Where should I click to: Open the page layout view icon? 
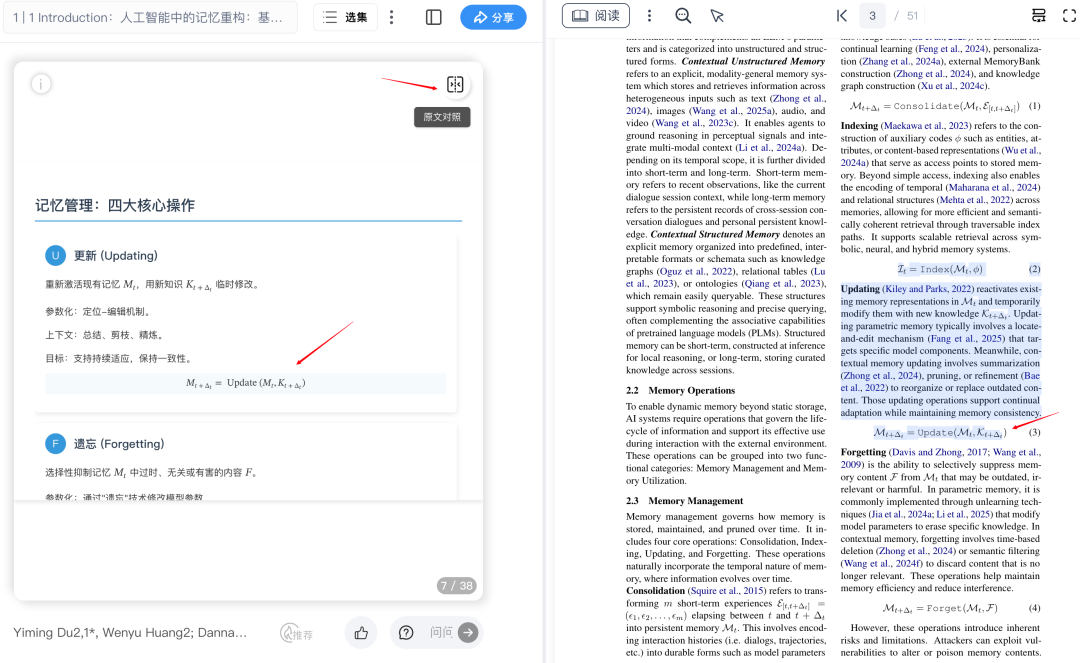1038,15
